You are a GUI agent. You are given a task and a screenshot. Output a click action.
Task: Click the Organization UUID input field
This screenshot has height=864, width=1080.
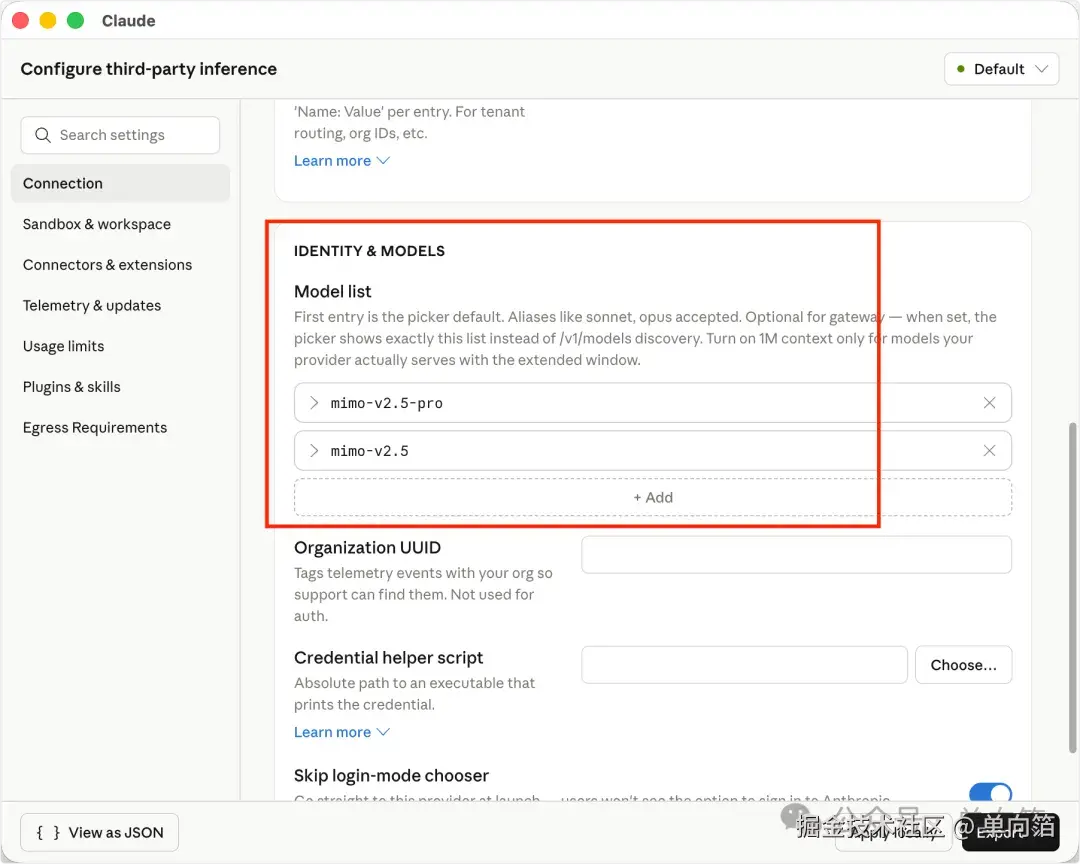pos(796,555)
